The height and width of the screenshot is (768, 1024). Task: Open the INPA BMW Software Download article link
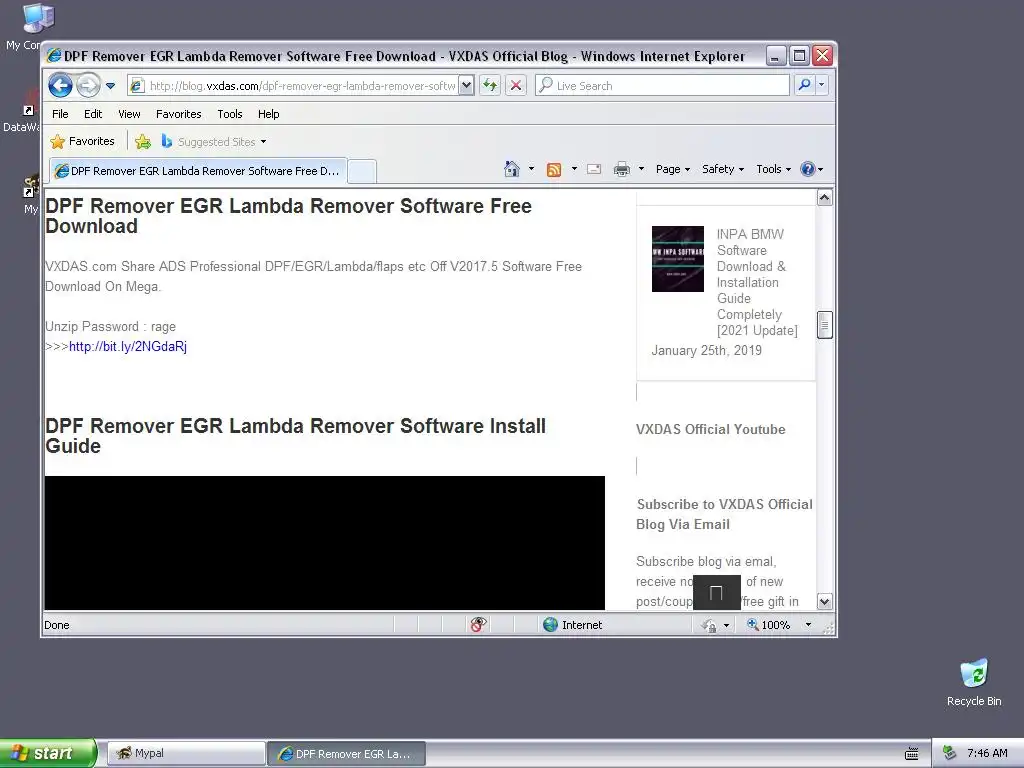point(756,282)
